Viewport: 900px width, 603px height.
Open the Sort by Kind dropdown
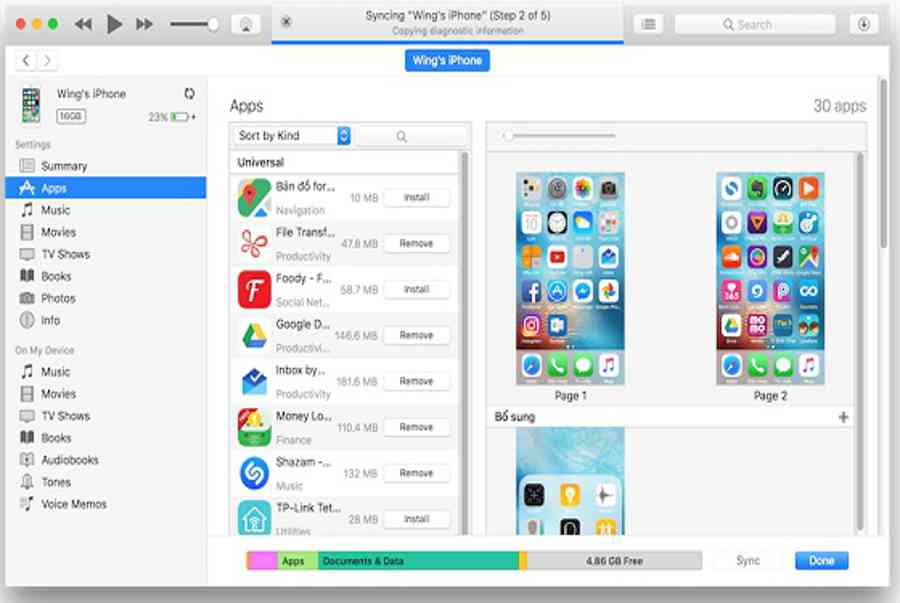[292, 136]
